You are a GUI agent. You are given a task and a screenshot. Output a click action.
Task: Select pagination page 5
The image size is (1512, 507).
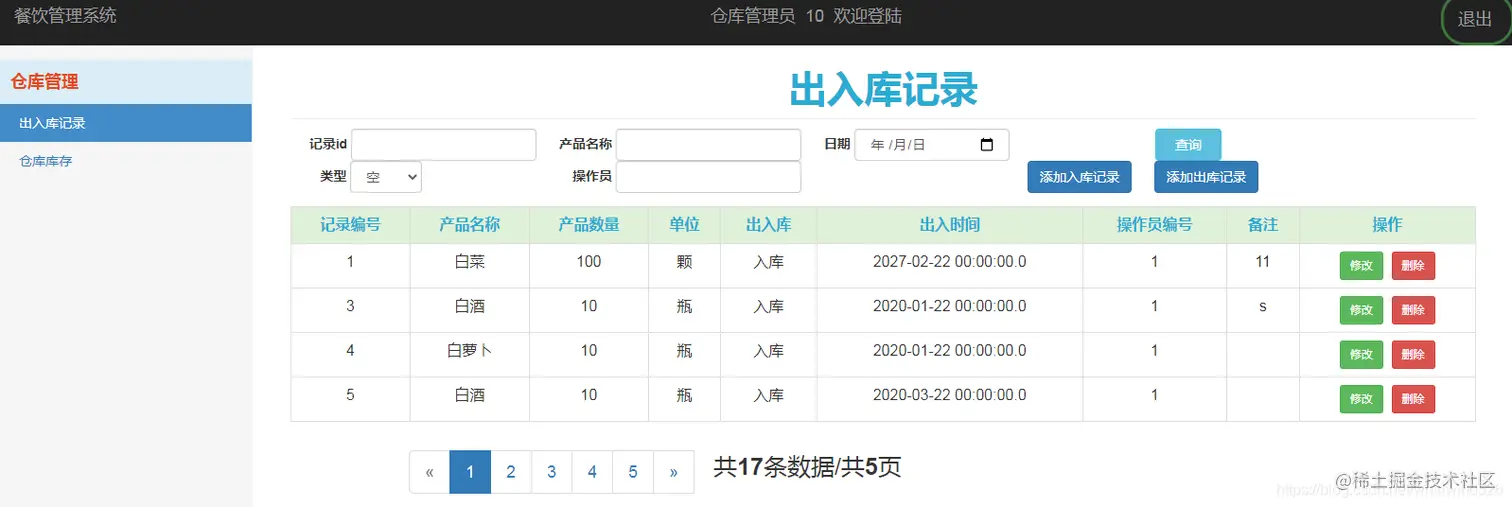tap(633, 472)
